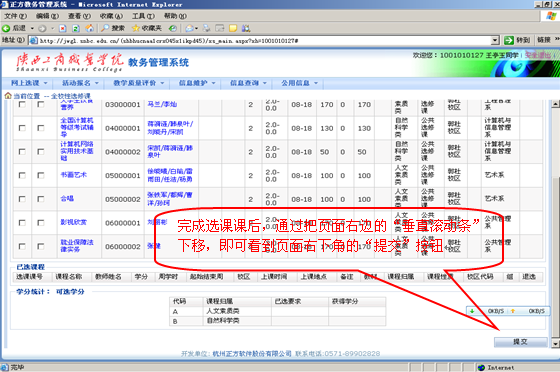Tick second checkbox in row 06000002
This screenshot has height=372, width=560.
(x=41, y=246)
